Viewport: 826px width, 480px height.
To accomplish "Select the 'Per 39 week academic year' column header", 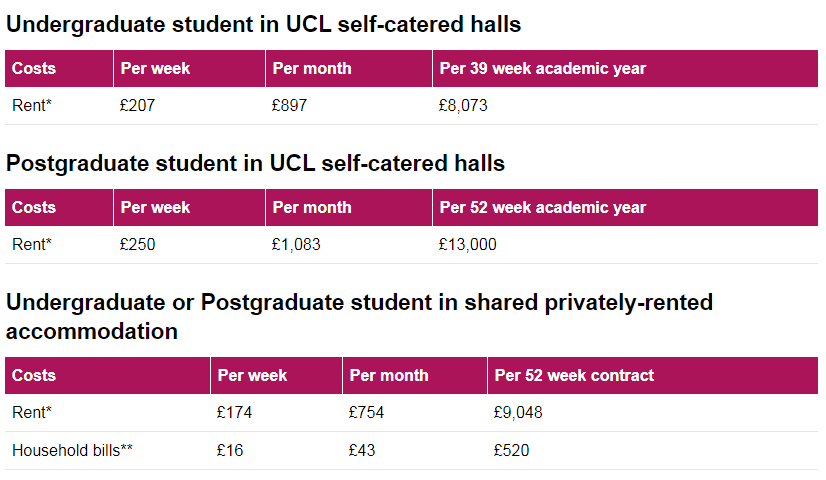I will point(542,69).
